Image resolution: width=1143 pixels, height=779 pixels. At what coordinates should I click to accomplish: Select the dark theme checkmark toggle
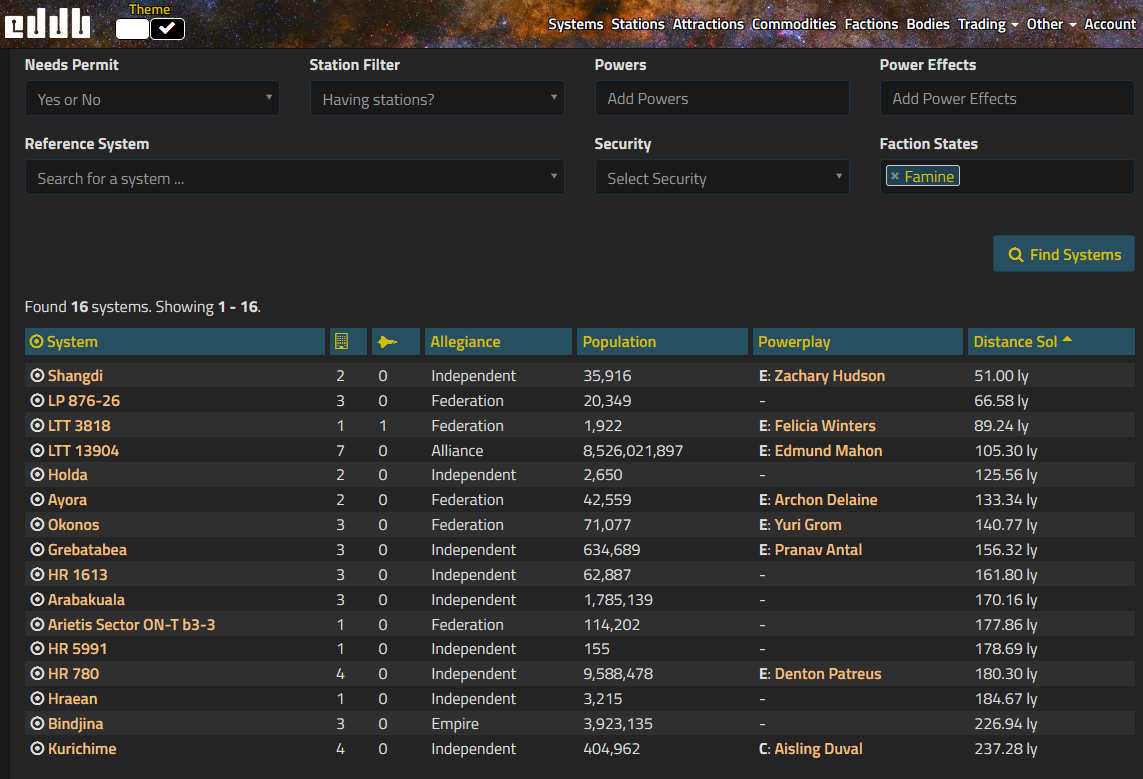pyautogui.click(x=168, y=29)
